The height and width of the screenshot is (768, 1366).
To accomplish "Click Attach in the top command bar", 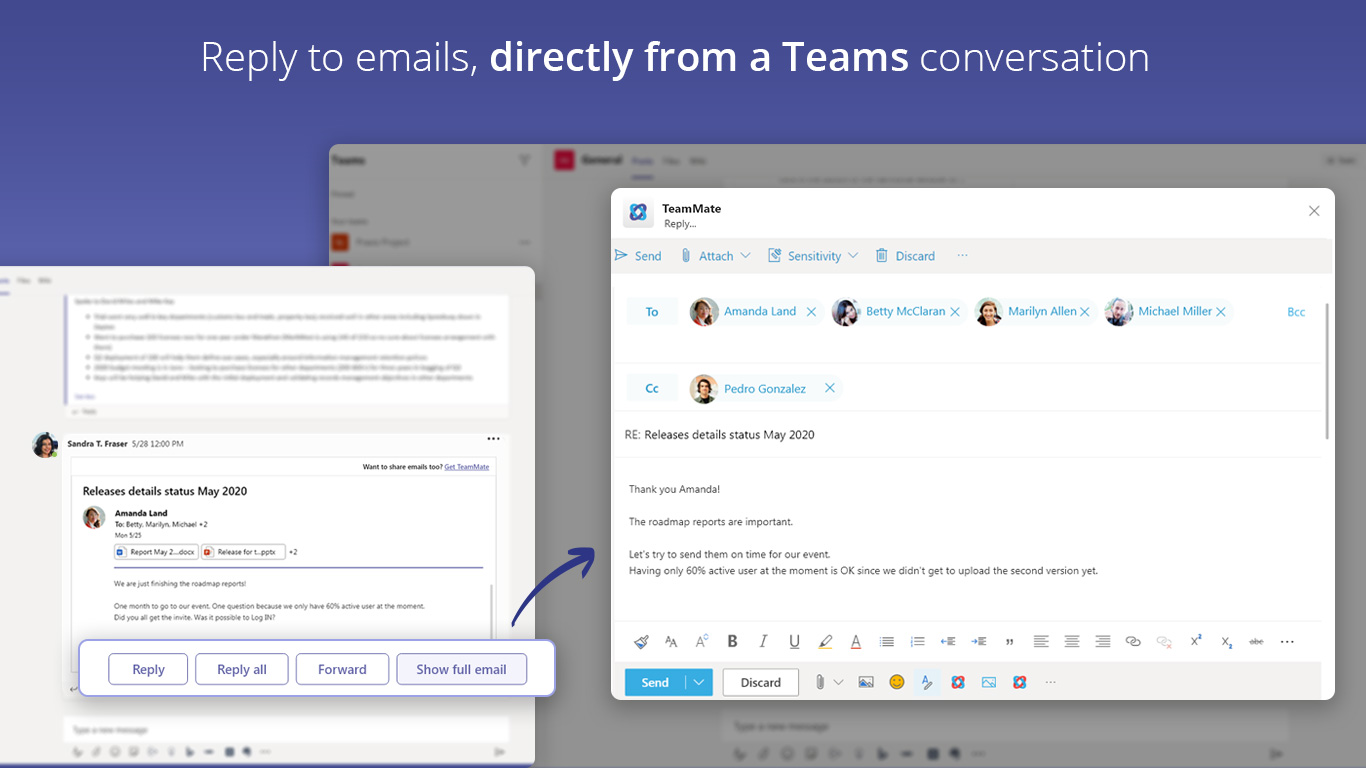I will pyautogui.click(x=708, y=256).
